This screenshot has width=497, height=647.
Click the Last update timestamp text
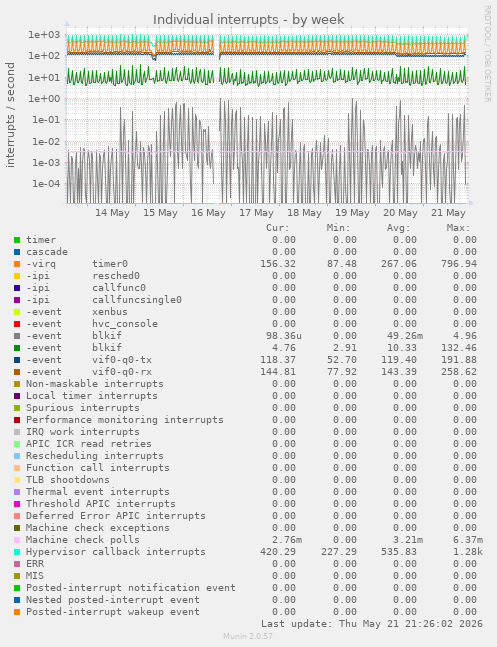click(372, 623)
